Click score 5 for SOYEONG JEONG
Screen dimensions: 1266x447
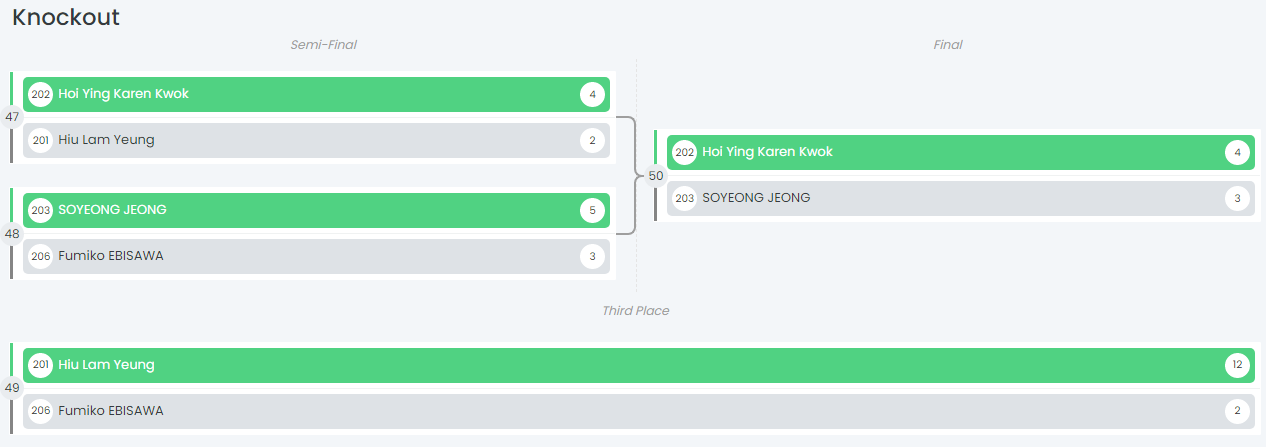tap(592, 211)
